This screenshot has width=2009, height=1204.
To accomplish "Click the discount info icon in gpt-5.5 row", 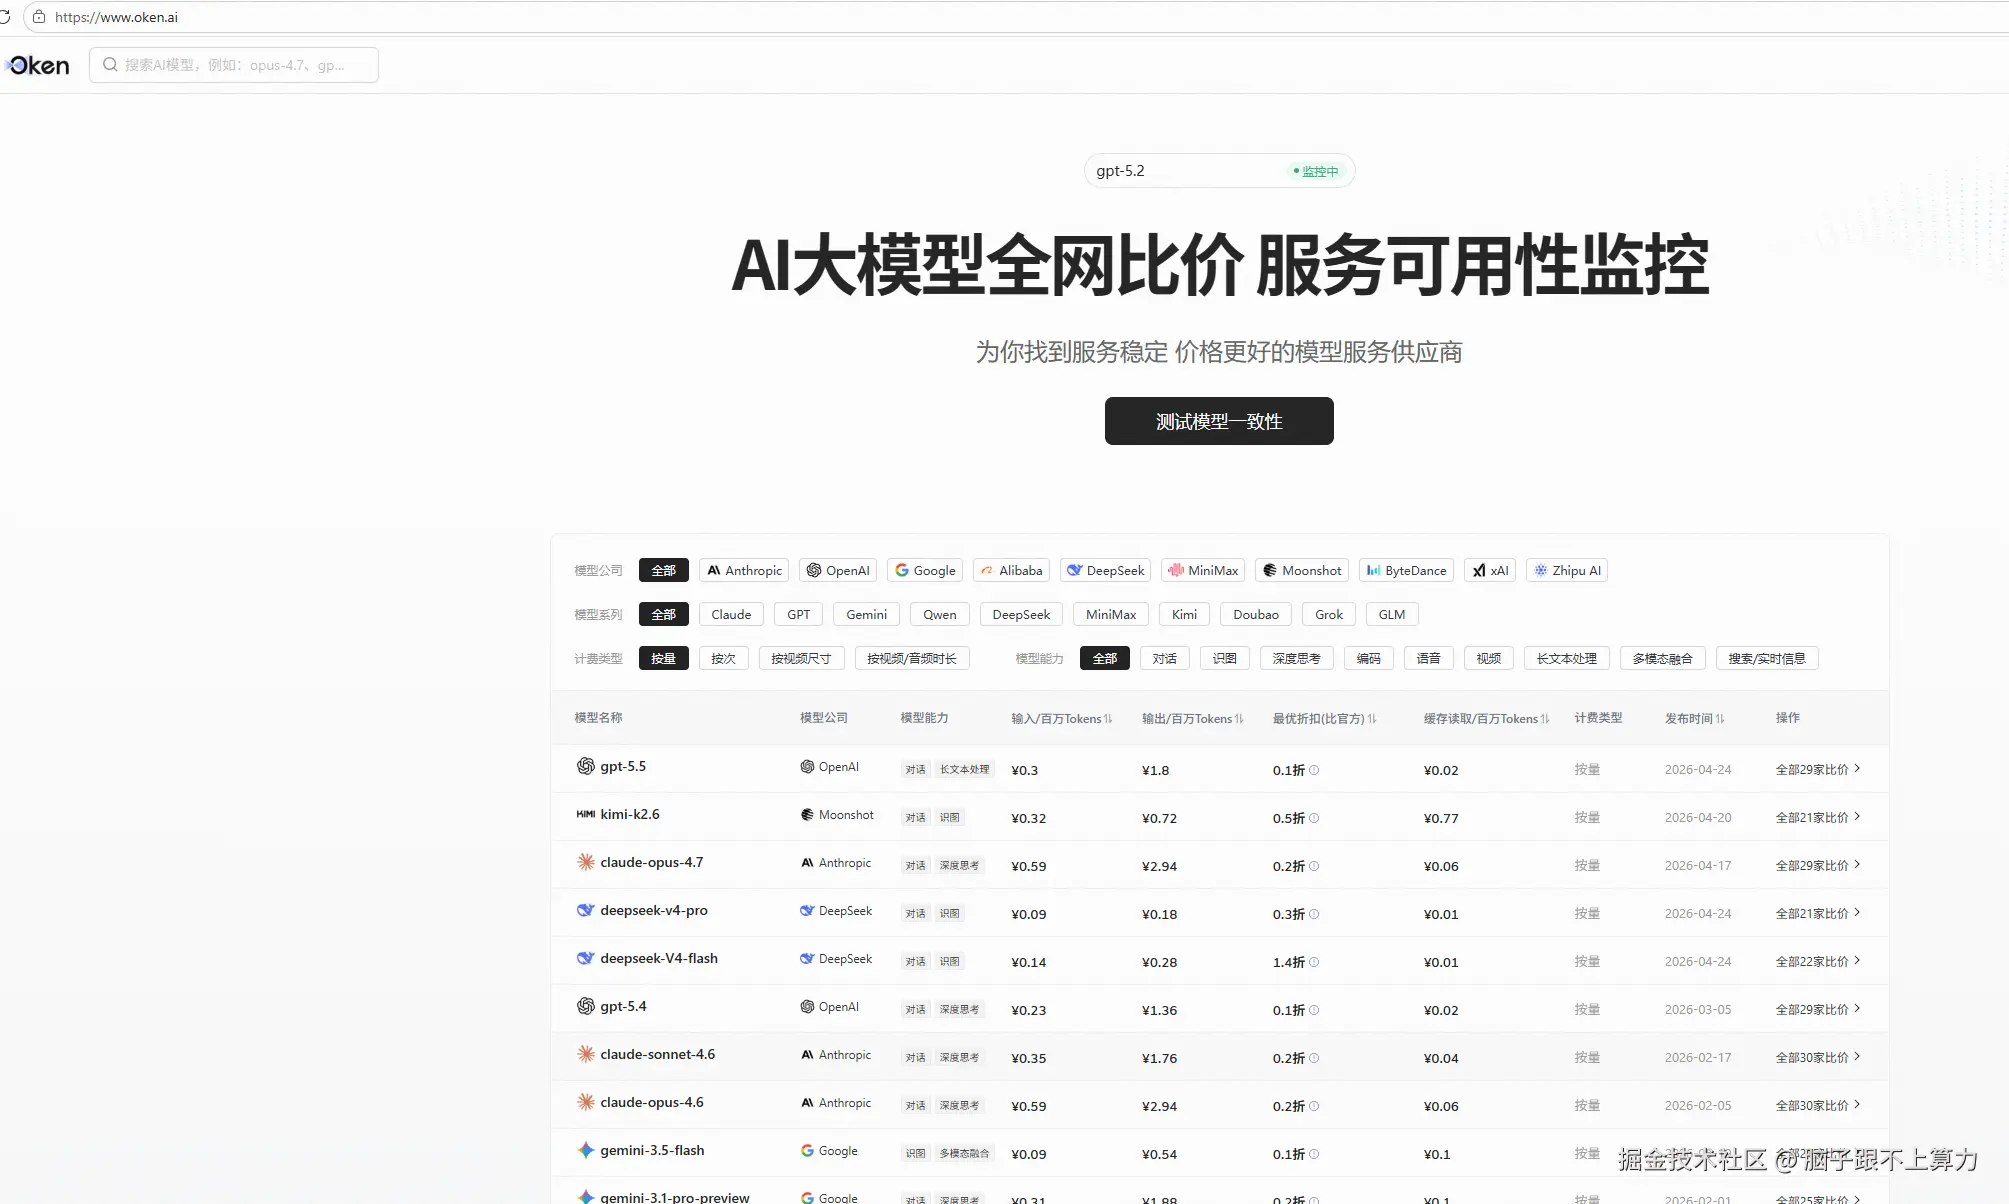I will [1314, 770].
